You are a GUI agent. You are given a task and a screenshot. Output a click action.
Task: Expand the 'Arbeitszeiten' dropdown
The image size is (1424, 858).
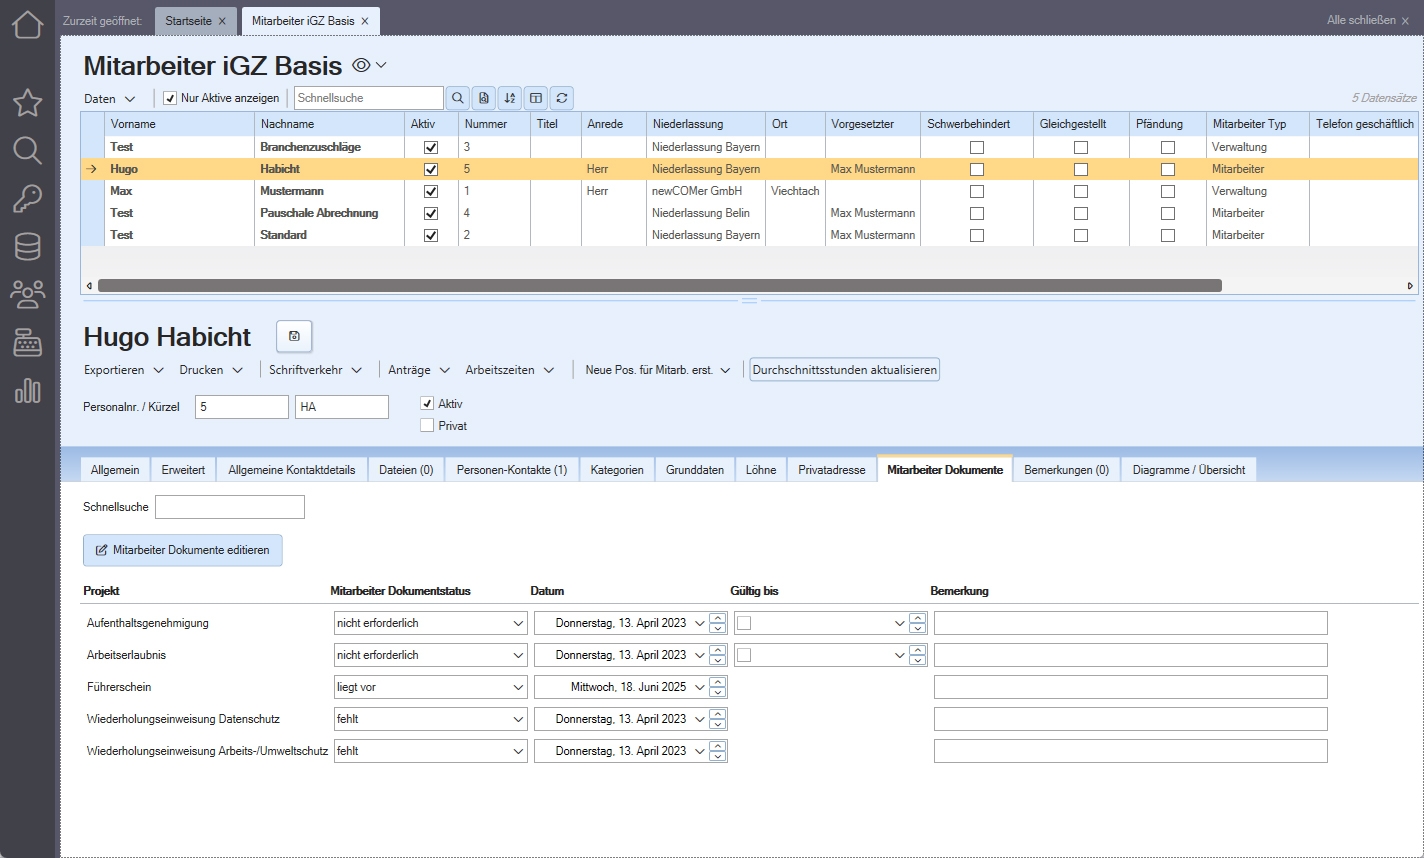(x=509, y=370)
